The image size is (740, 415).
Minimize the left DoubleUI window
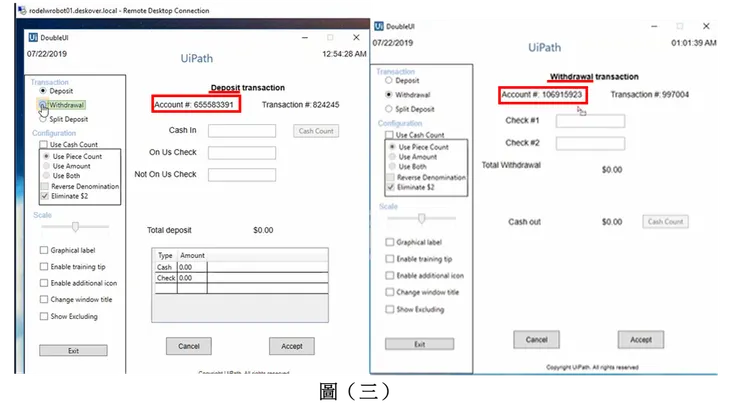pos(305,37)
